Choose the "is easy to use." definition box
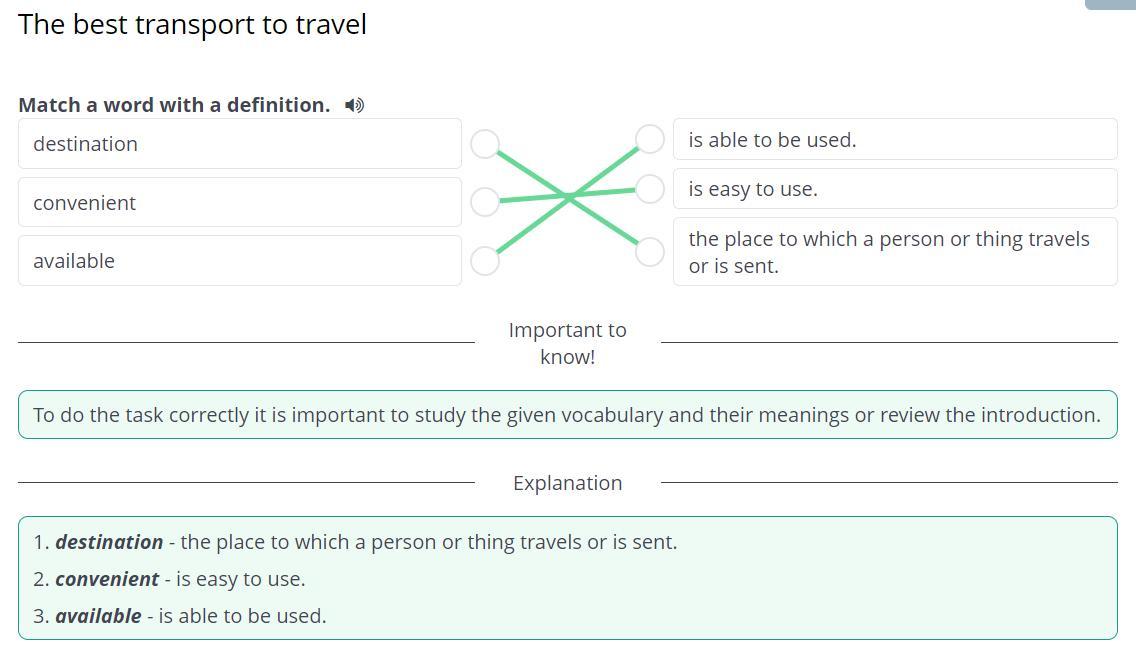Screen dimensions: 1136x672 click(895, 189)
